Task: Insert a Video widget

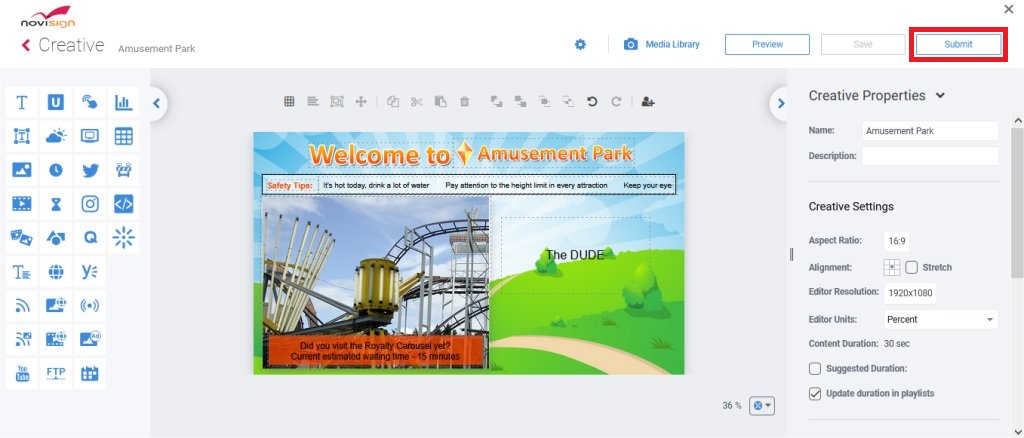Action: [x=22, y=204]
